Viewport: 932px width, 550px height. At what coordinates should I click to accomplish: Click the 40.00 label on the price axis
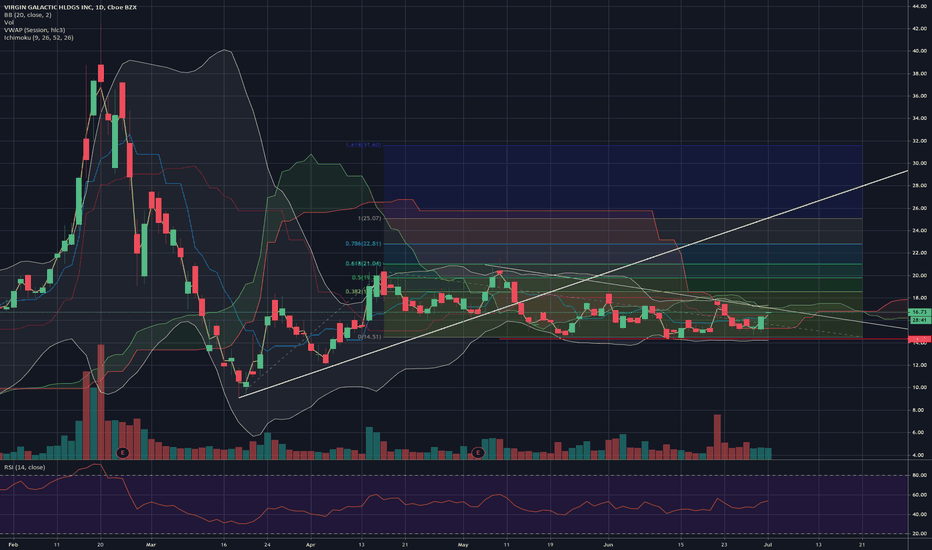[x=919, y=51]
